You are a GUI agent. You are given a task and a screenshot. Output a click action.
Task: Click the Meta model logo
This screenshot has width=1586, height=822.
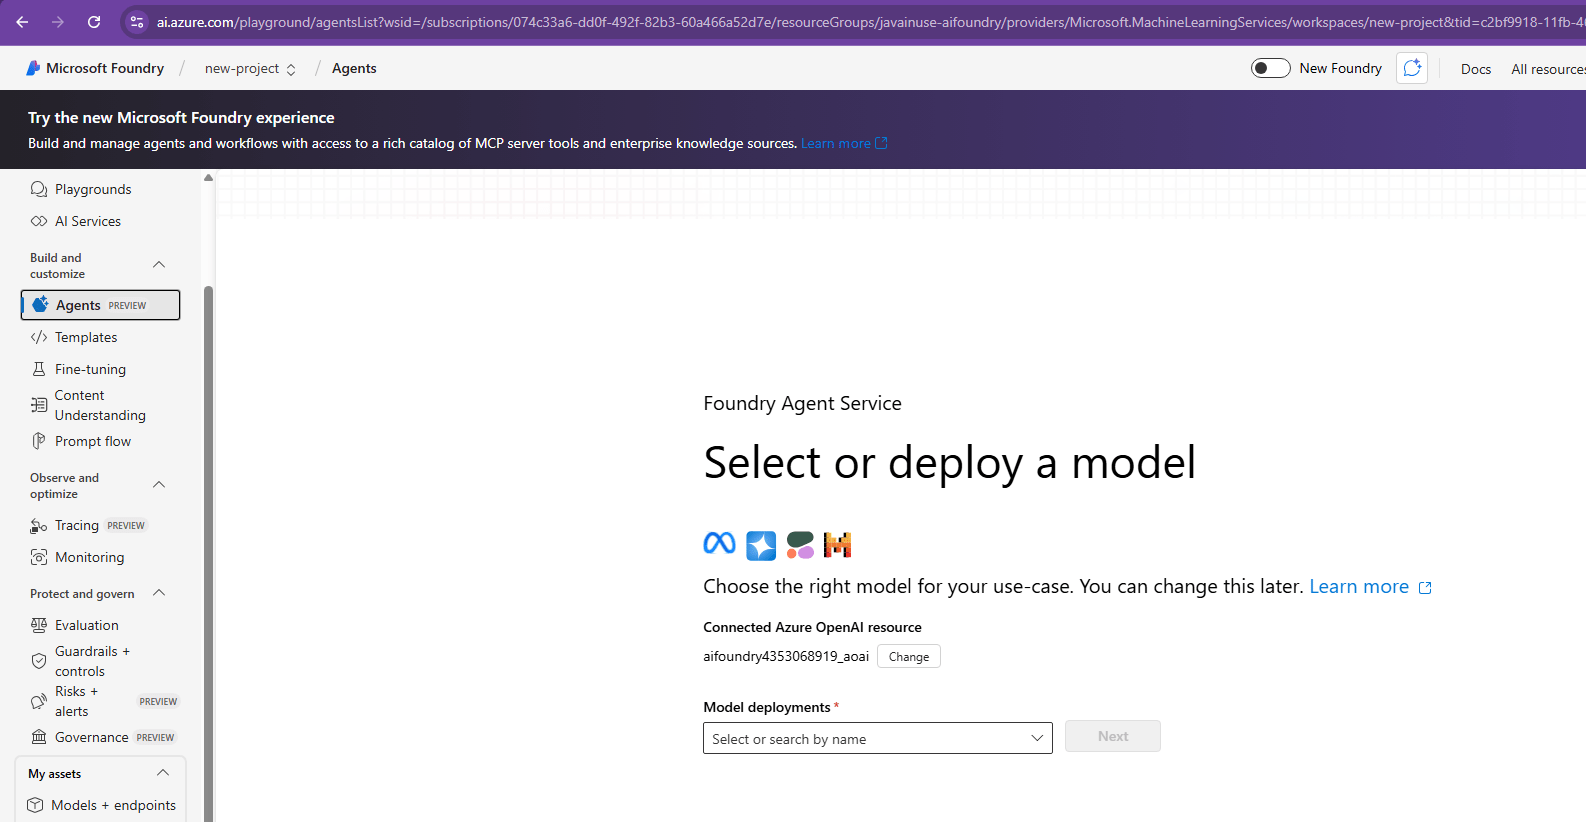click(x=720, y=543)
